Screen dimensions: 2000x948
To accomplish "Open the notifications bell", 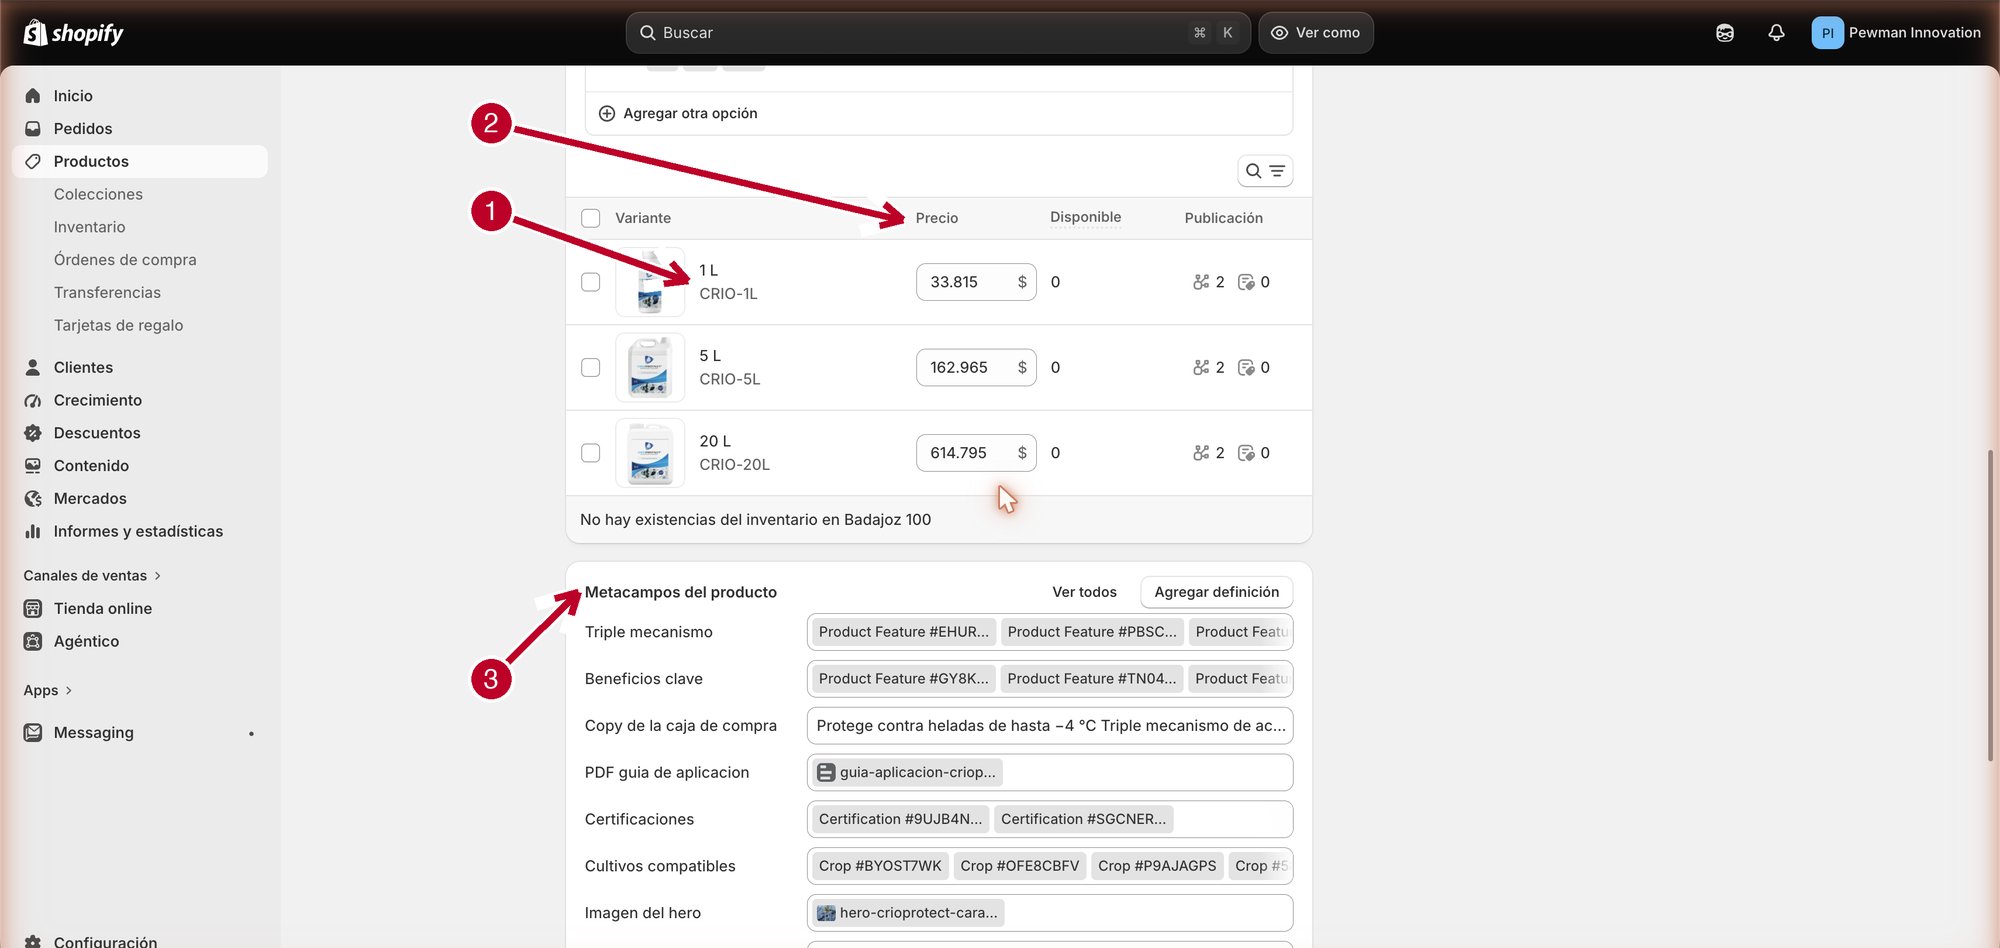I will click(x=1776, y=33).
